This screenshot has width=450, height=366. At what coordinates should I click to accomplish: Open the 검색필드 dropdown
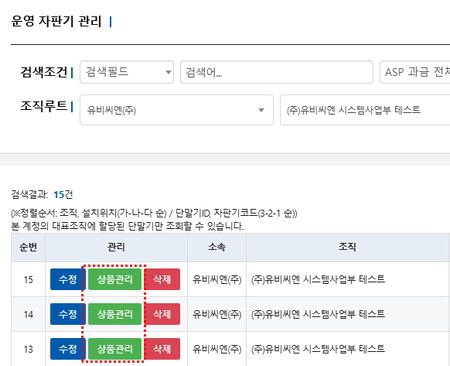[127, 72]
